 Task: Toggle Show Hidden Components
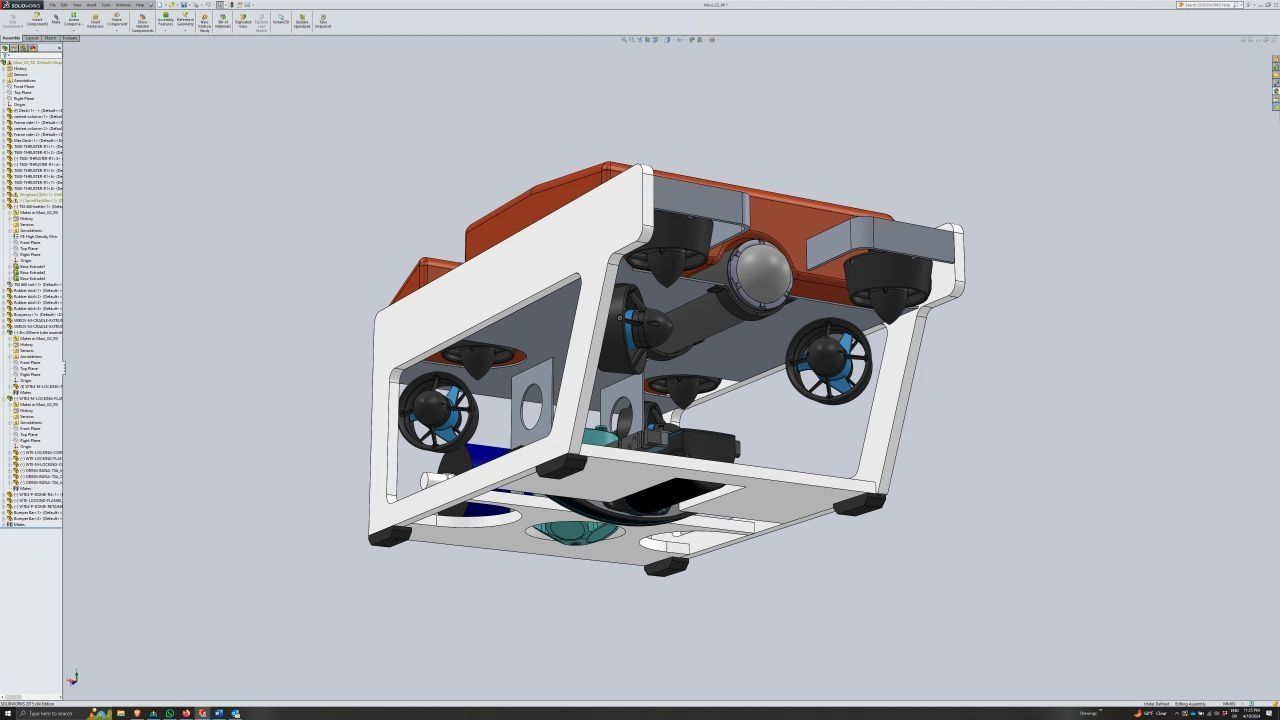point(142,18)
